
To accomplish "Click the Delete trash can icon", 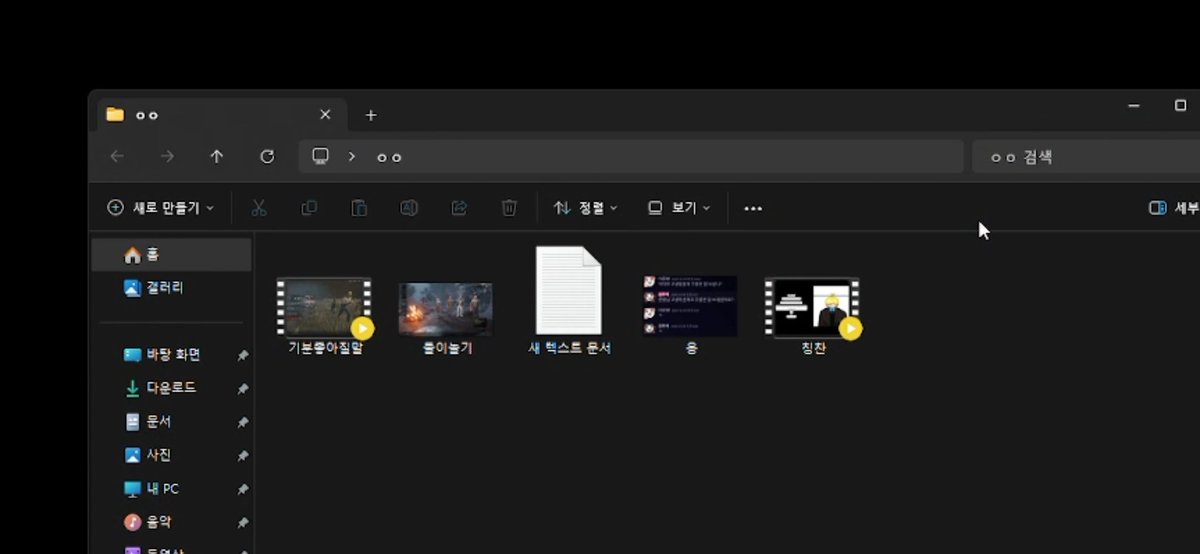I will click(509, 208).
